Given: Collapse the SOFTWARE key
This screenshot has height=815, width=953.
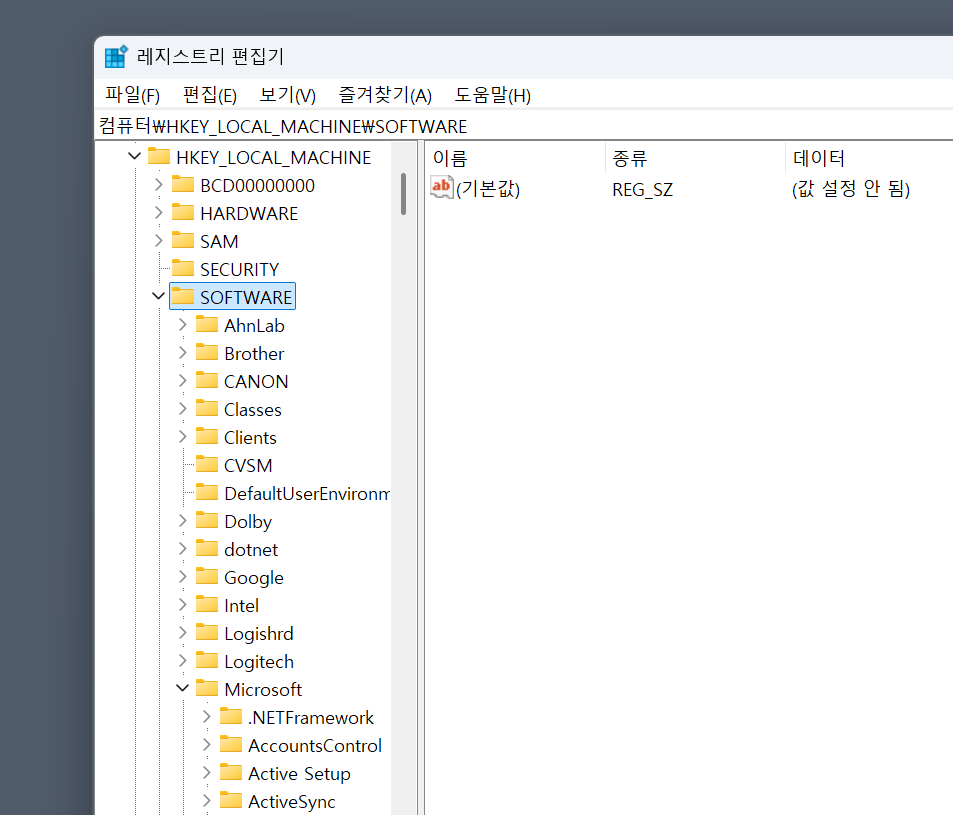Looking at the screenshot, I should tap(159, 297).
